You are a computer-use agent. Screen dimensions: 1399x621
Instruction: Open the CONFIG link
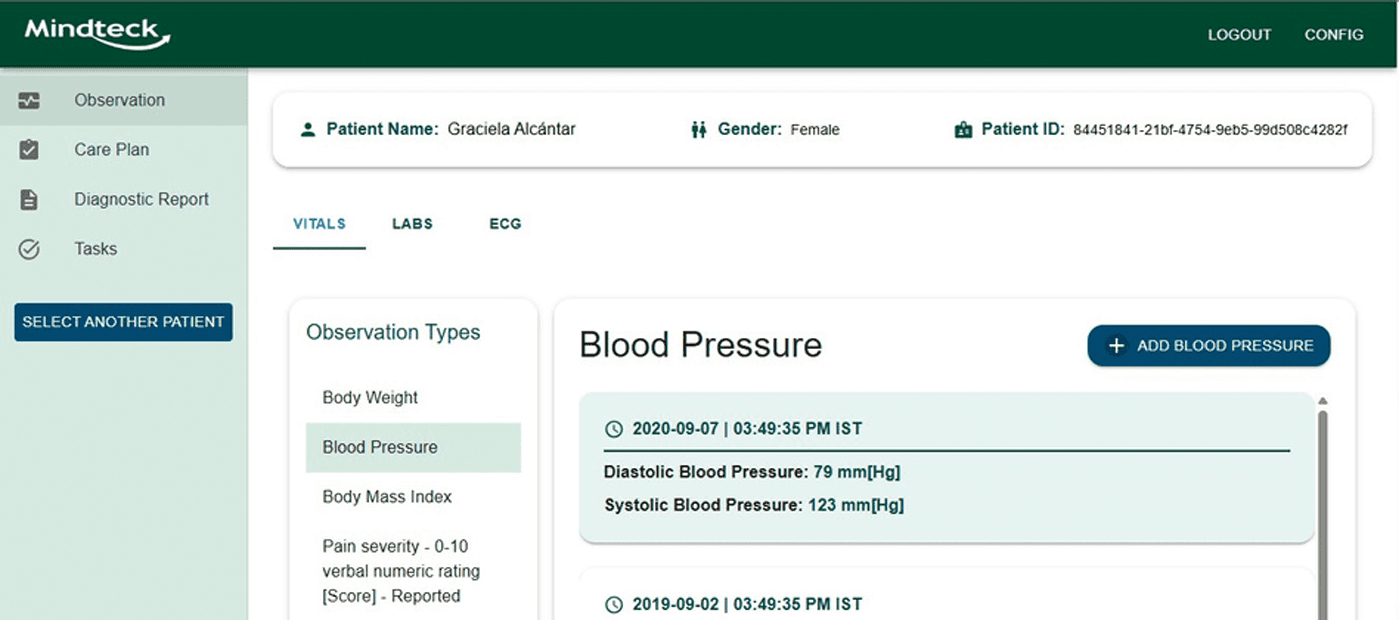1334,34
